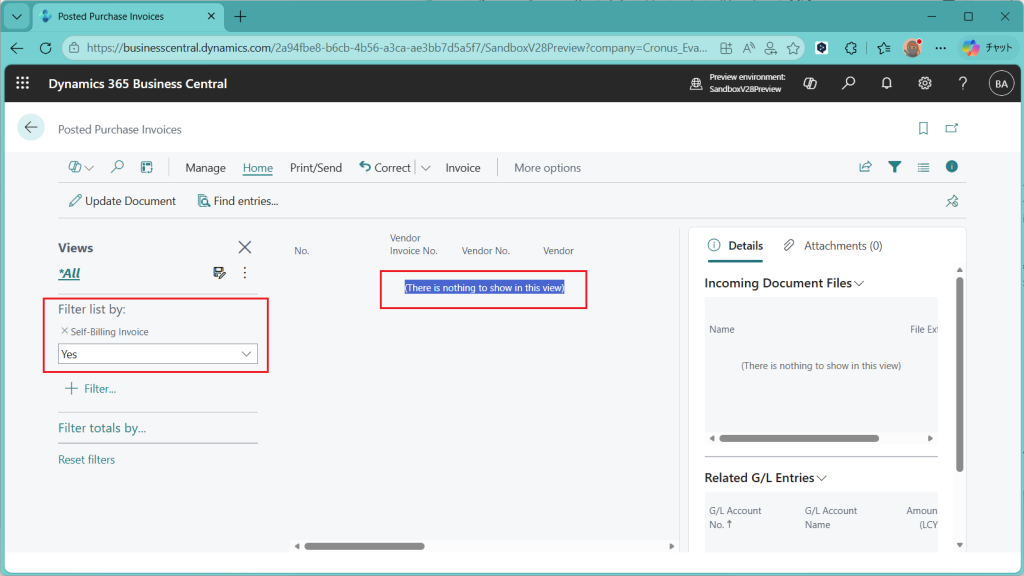Screen dimensions: 1024x576
Task: Expand the Related G/L Entries chevron
Action: (x=822, y=478)
